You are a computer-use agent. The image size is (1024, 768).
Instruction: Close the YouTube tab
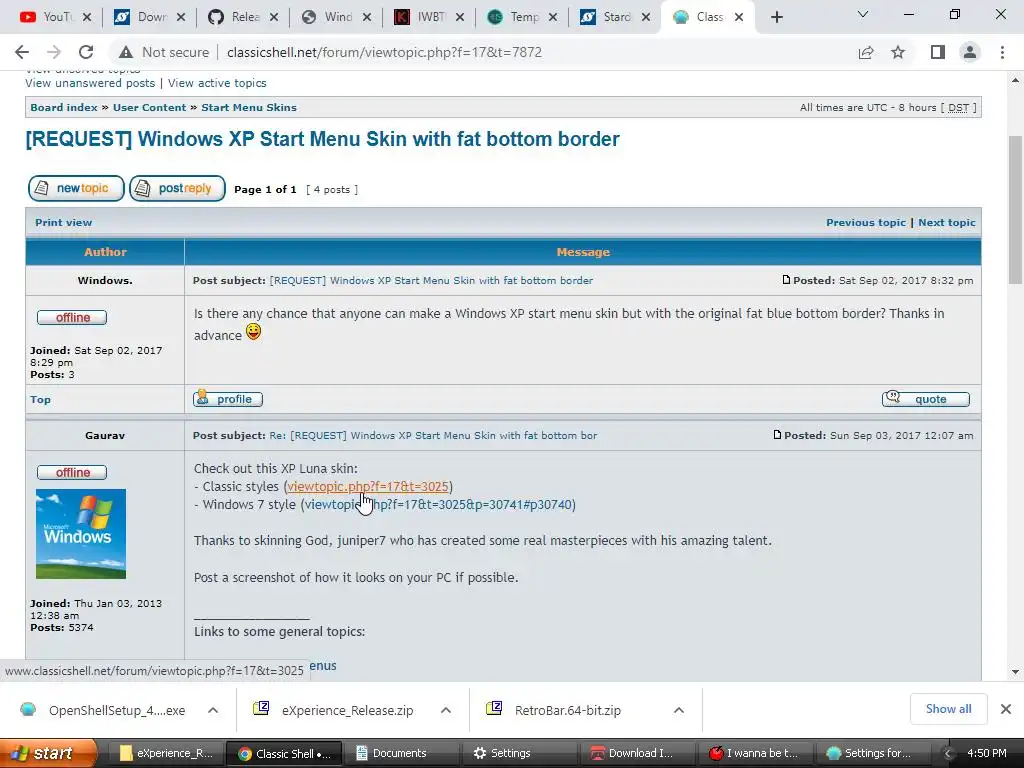88,17
